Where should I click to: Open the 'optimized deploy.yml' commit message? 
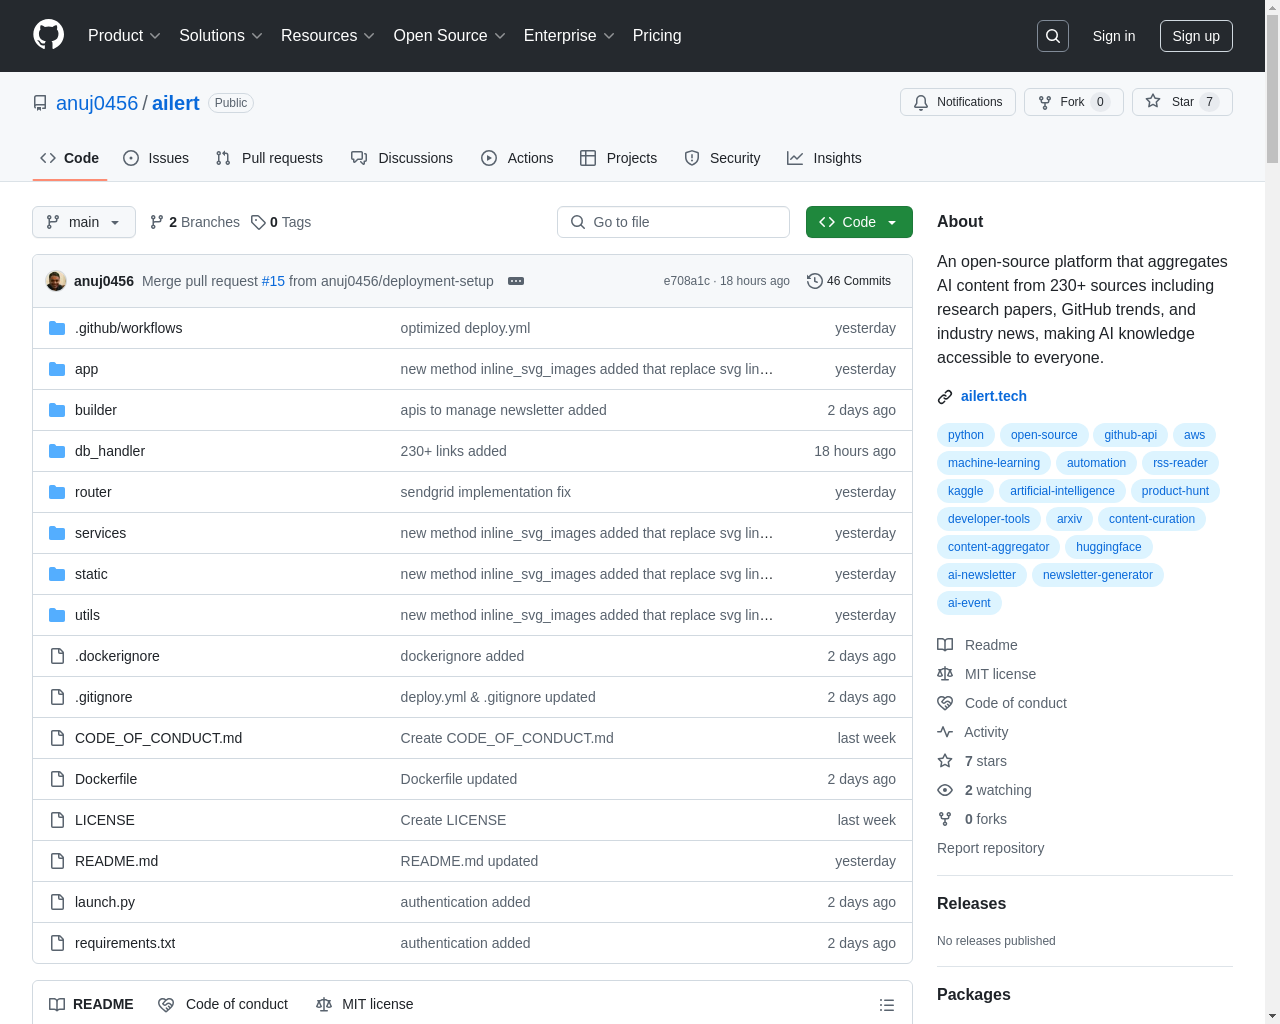tap(465, 328)
